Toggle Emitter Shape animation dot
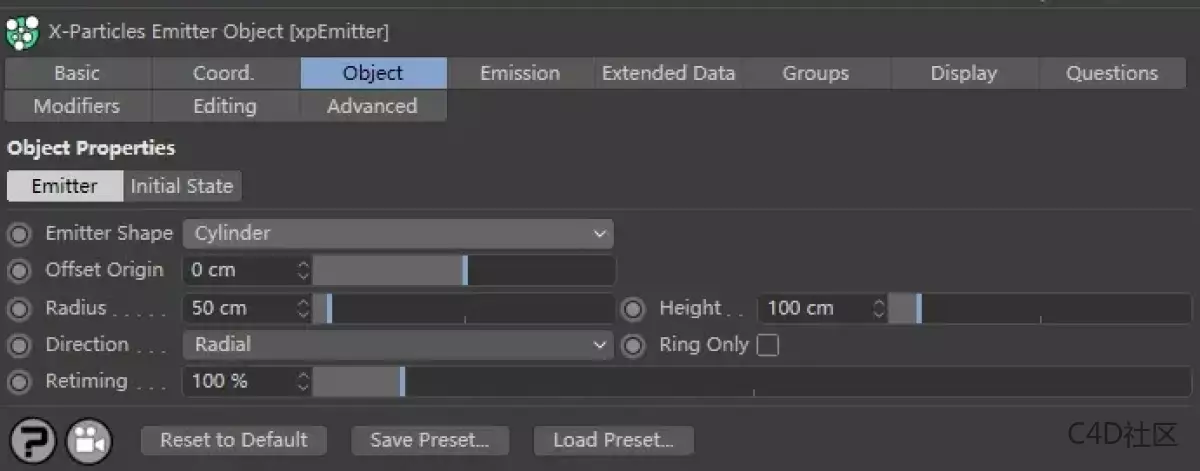This screenshot has height=471, width=1200. coord(19,235)
